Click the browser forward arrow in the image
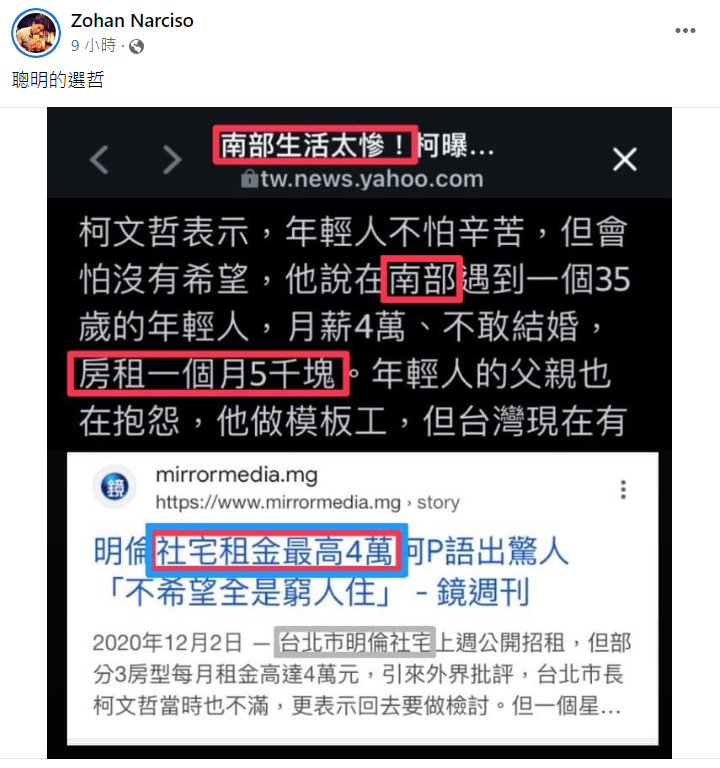 (x=172, y=159)
